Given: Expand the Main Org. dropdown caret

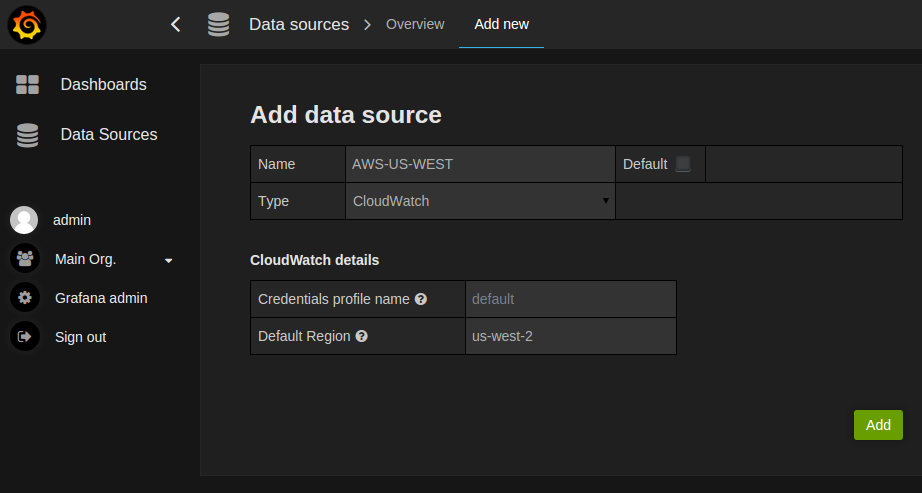Looking at the screenshot, I should coord(168,260).
